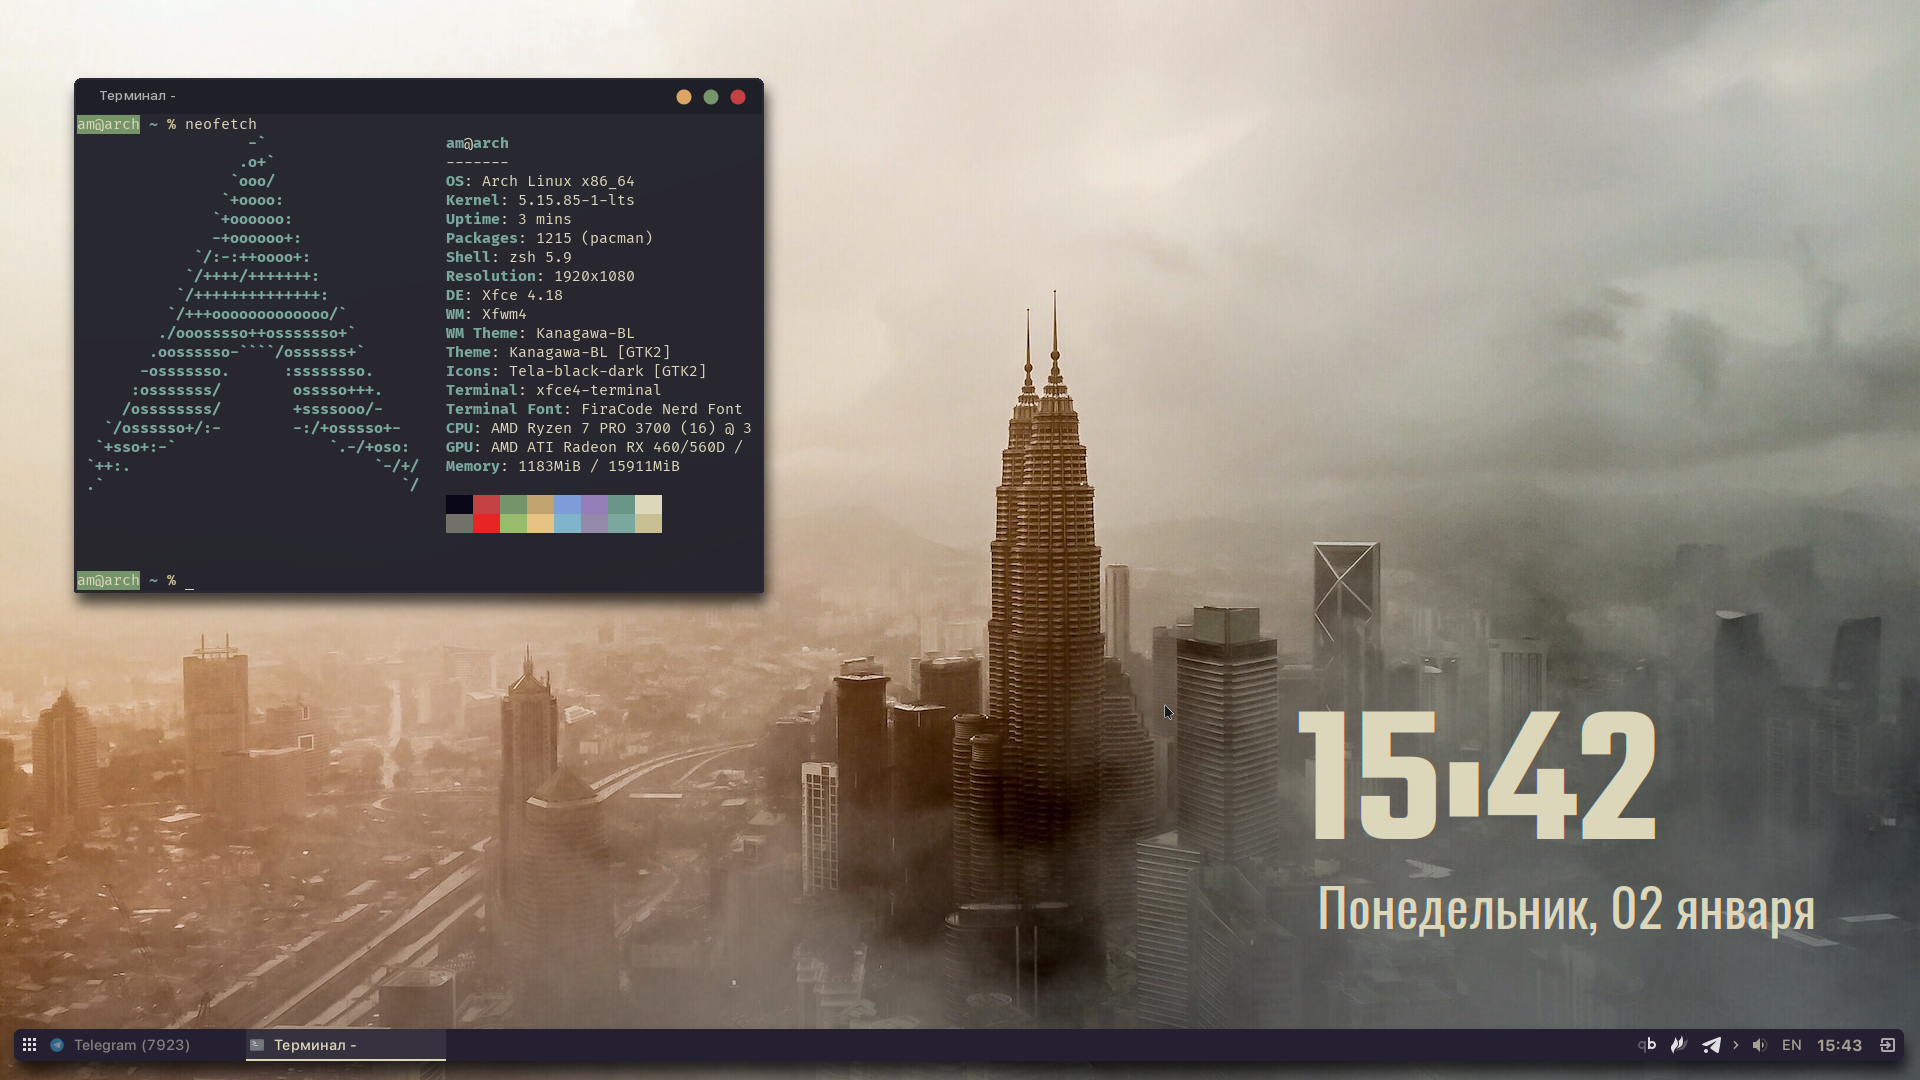Click the flame-shaped tray icon
The height and width of the screenshot is (1080, 1920).
tap(1679, 1045)
